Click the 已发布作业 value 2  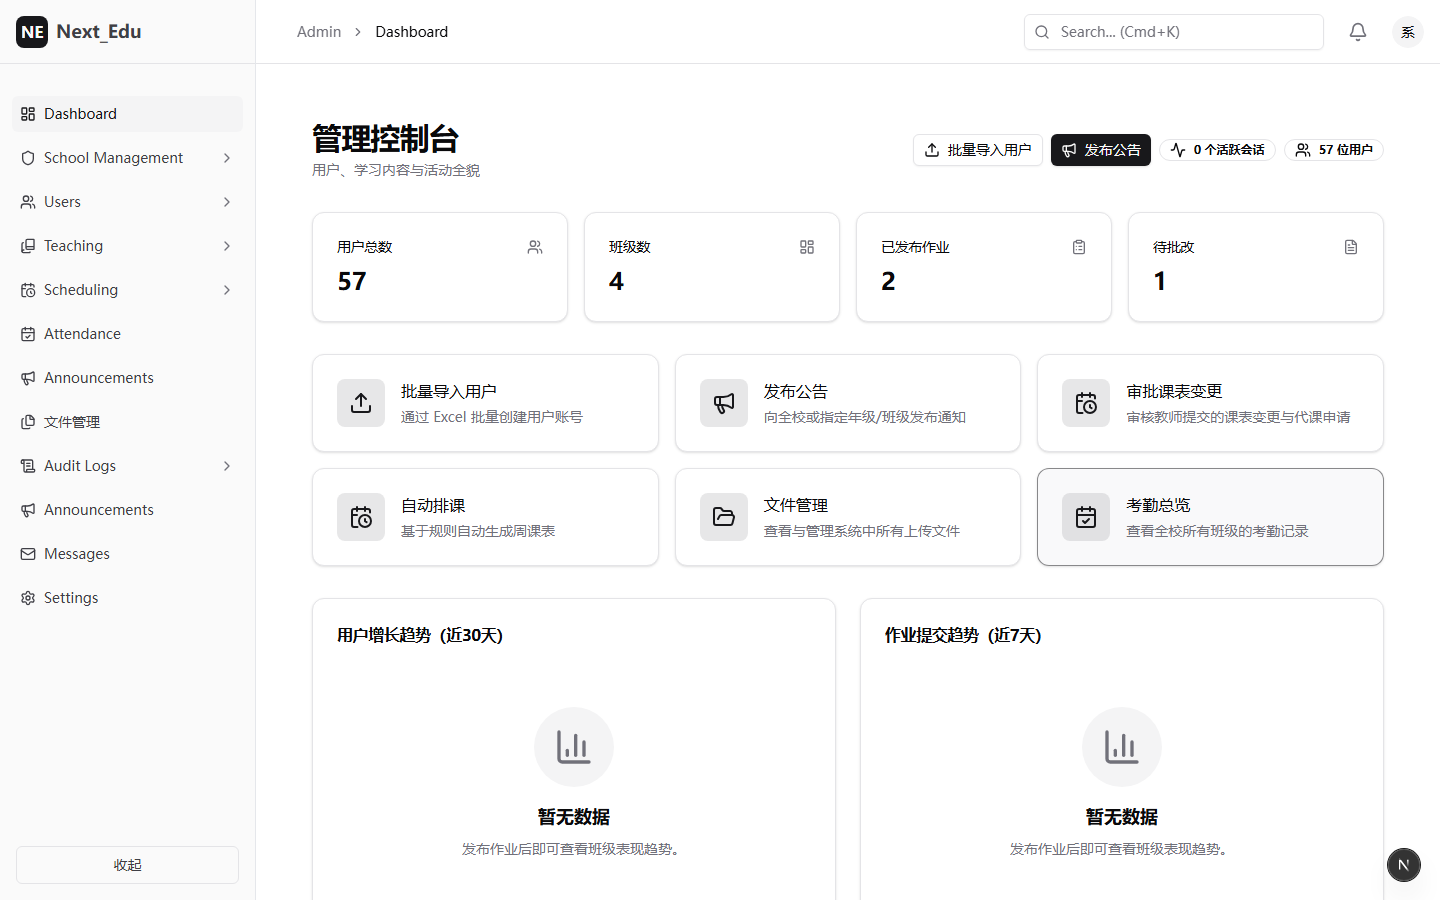(888, 282)
